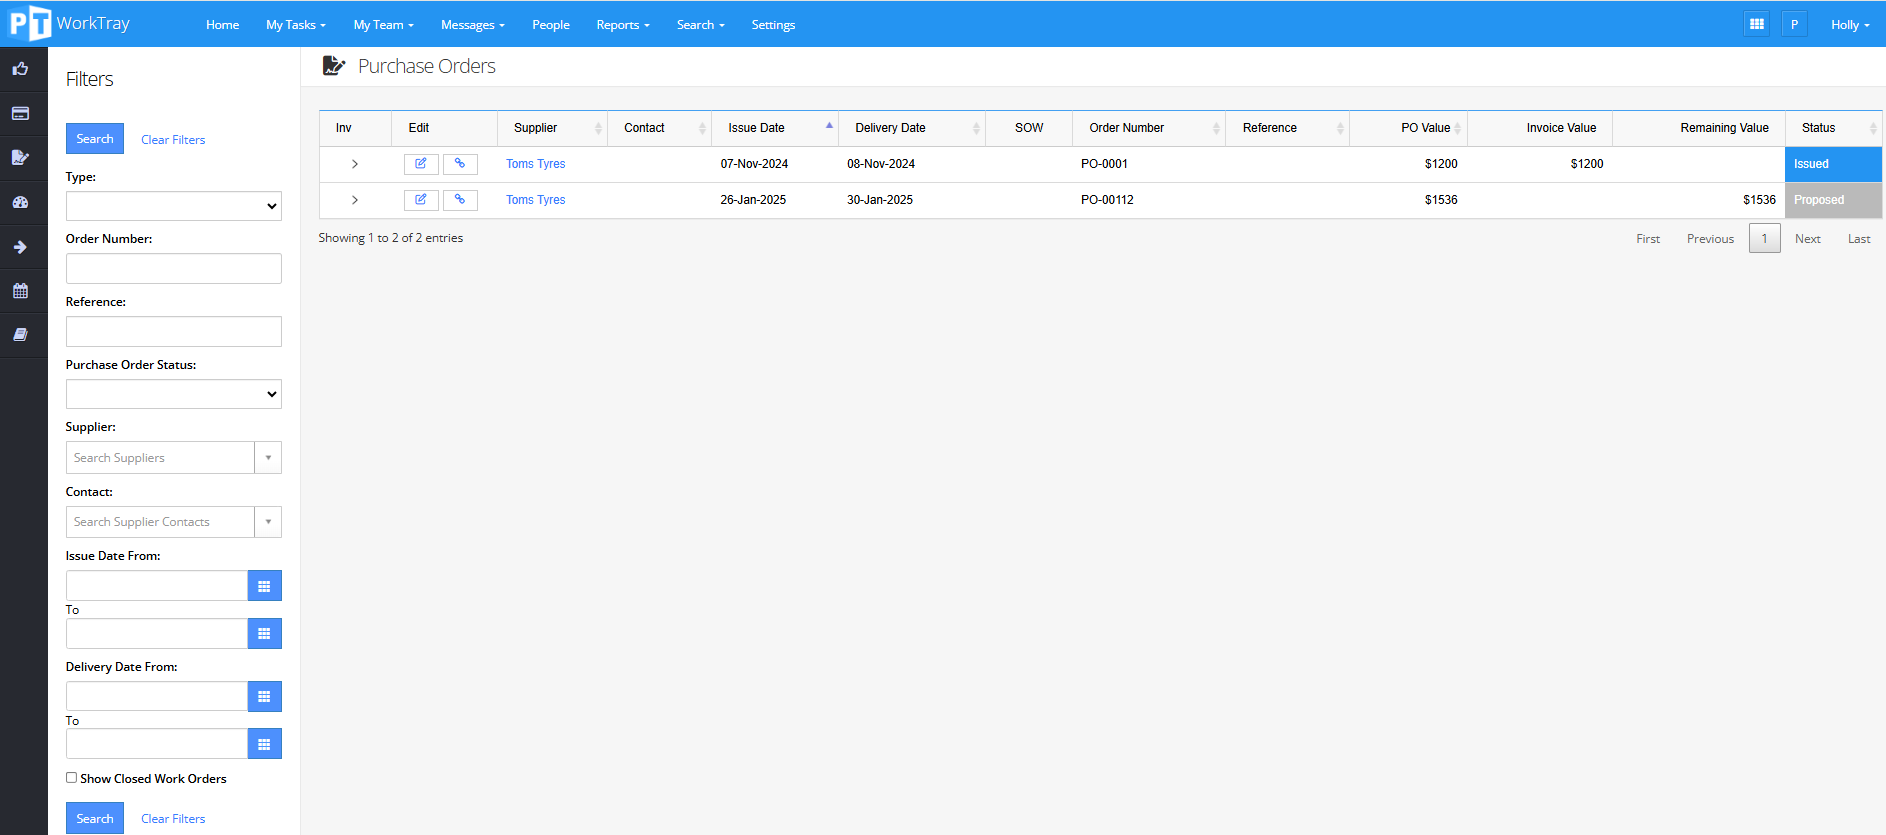This screenshot has height=835, width=1886.
Task: Open the Purchase Order Status dropdown
Action: (x=173, y=394)
